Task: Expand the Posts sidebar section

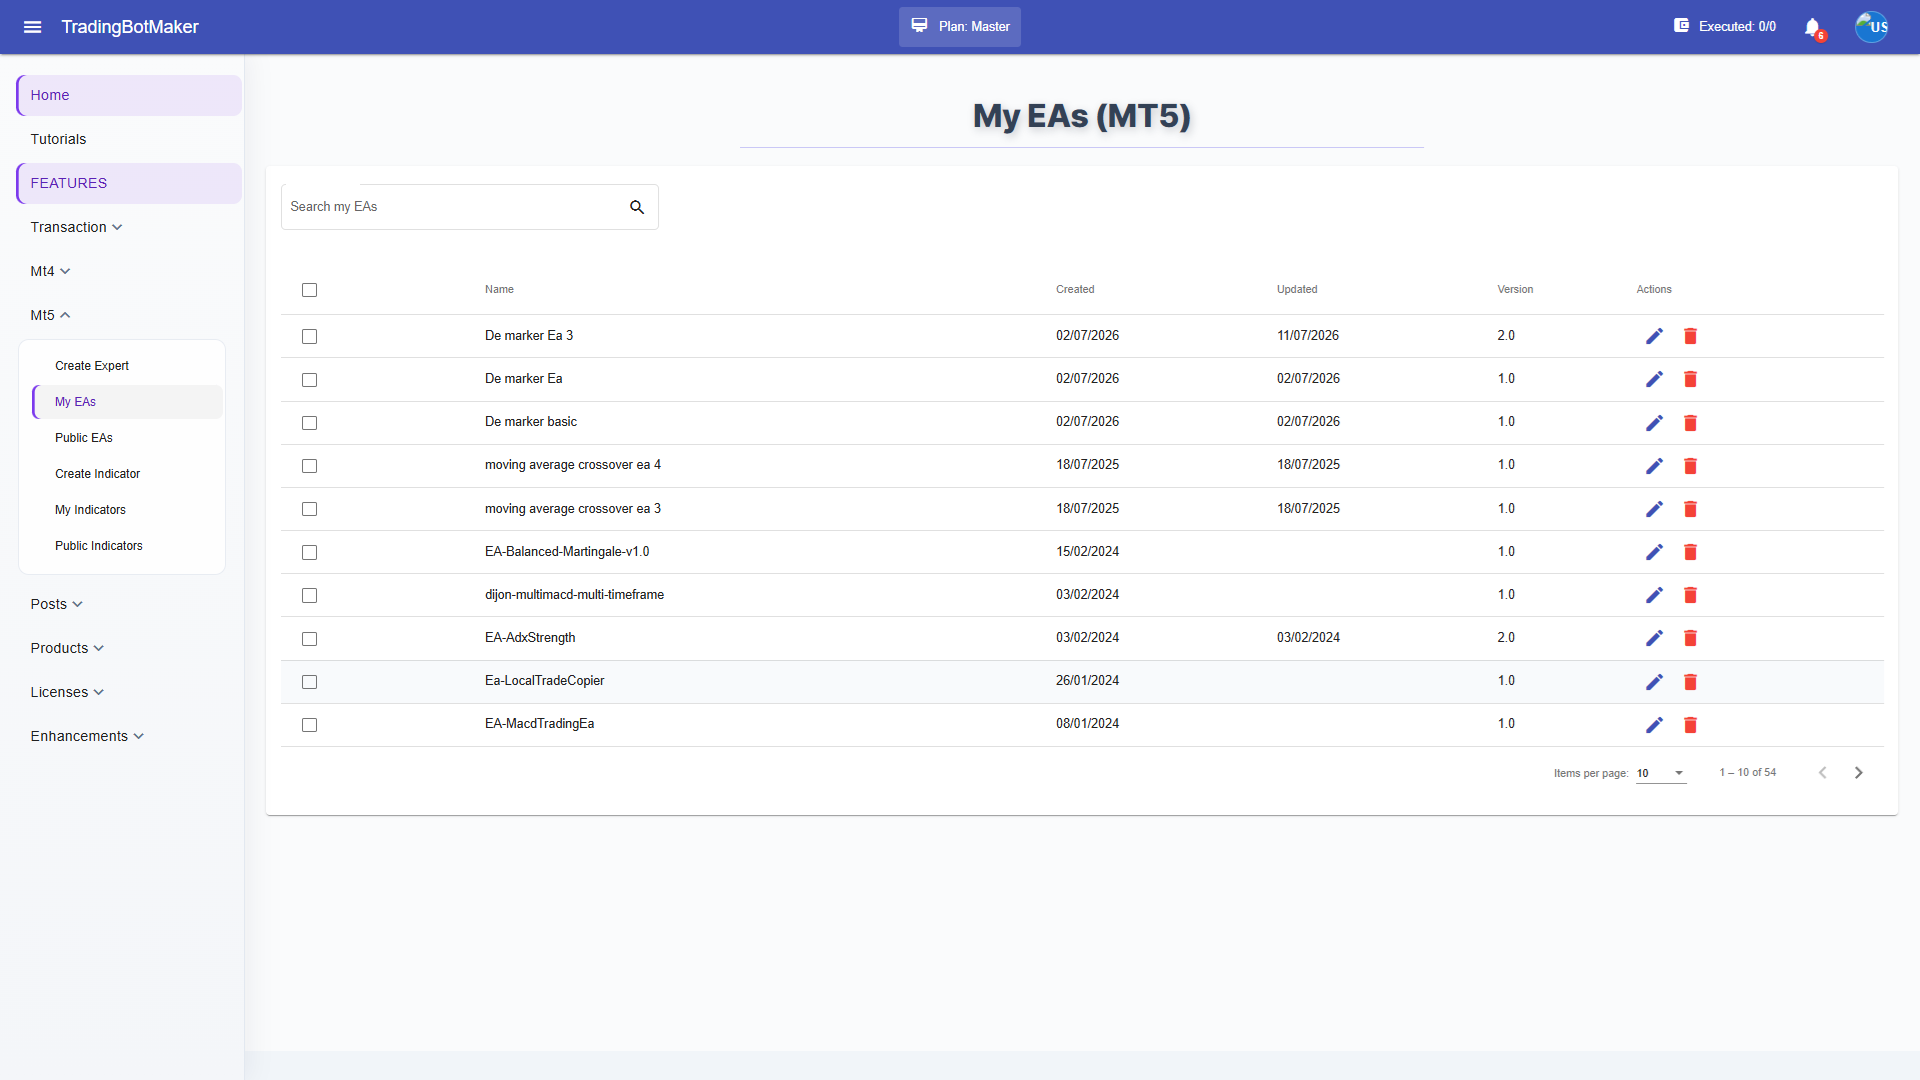Action: click(x=56, y=604)
